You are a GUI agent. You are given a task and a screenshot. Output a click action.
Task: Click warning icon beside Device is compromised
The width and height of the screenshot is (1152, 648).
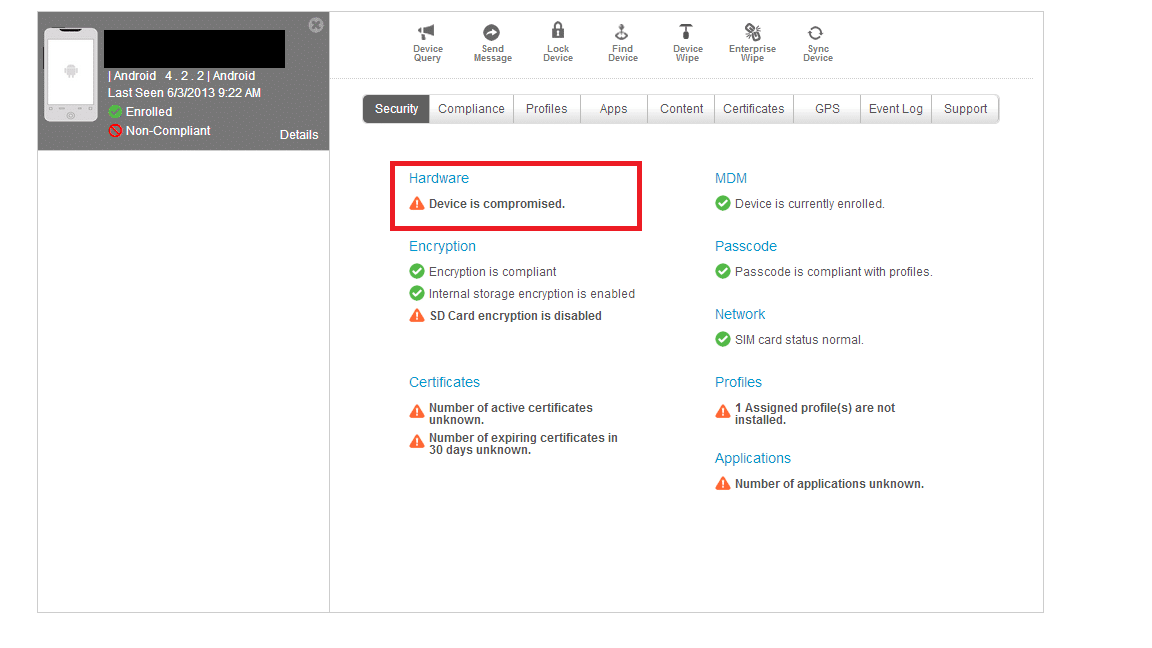[x=417, y=204]
